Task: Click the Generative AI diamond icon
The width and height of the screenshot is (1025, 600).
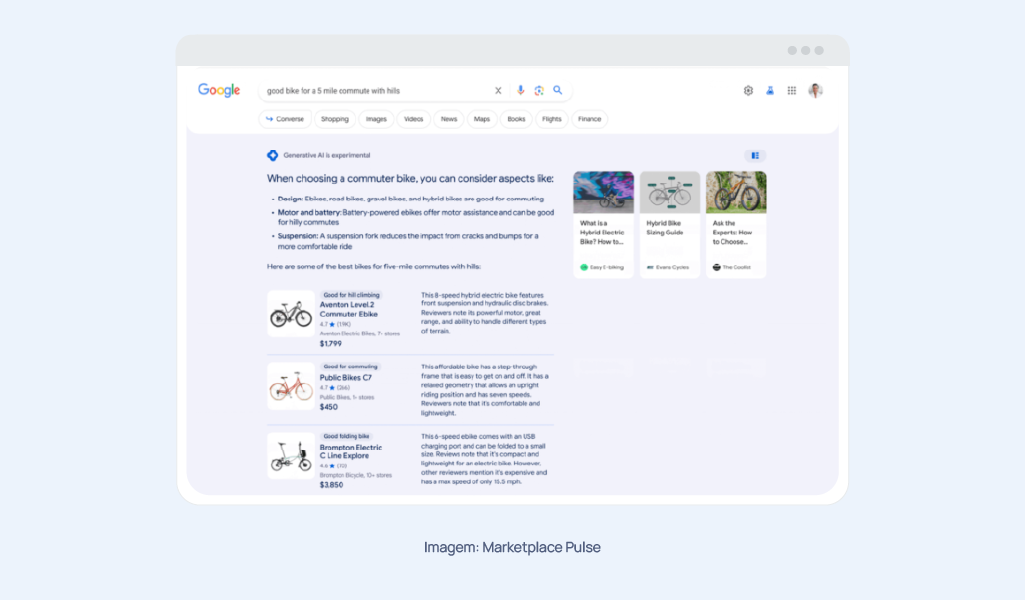Action: (x=273, y=156)
